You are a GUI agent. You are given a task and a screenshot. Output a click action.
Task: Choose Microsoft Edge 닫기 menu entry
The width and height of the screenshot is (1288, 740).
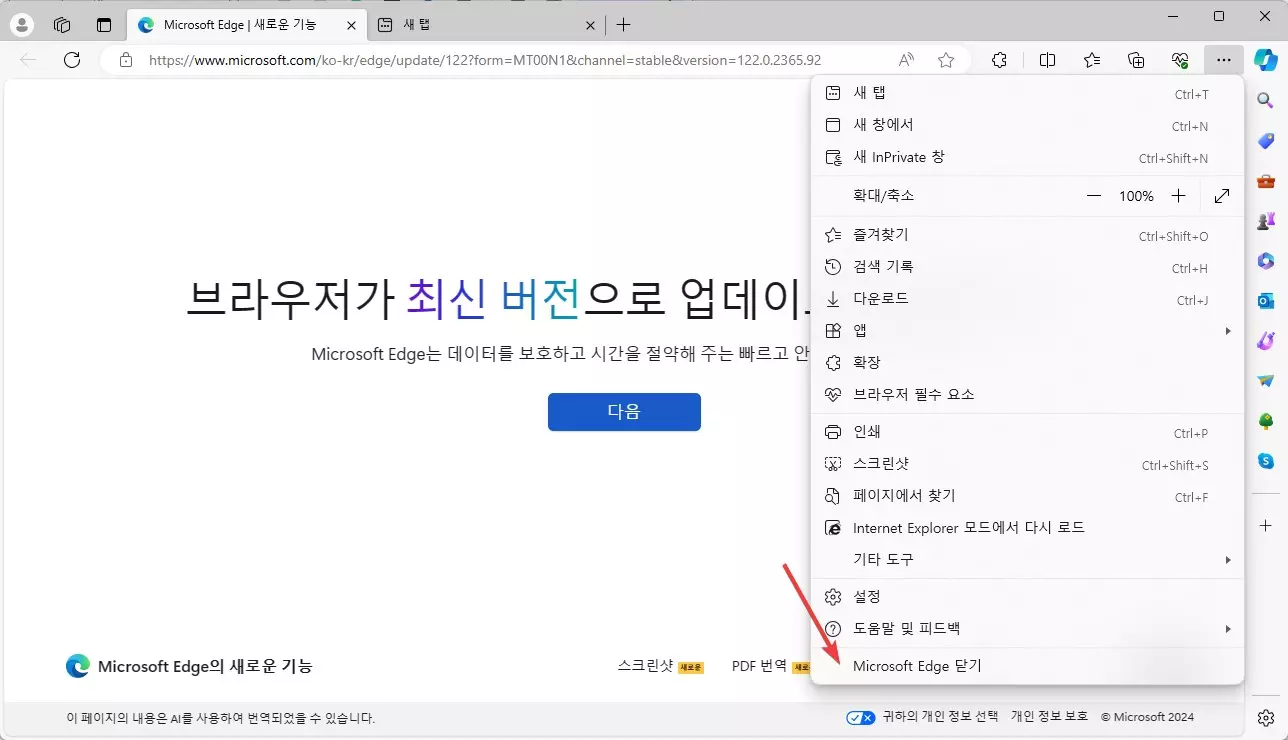[x=1028, y=666]
